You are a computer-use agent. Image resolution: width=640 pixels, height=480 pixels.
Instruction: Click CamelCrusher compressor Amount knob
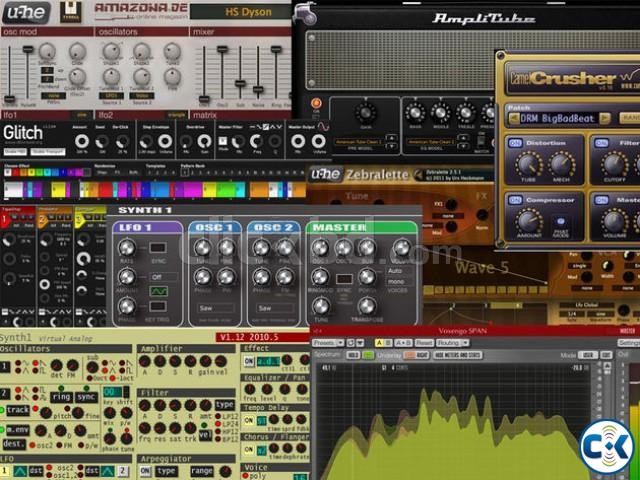pos(529,222)
